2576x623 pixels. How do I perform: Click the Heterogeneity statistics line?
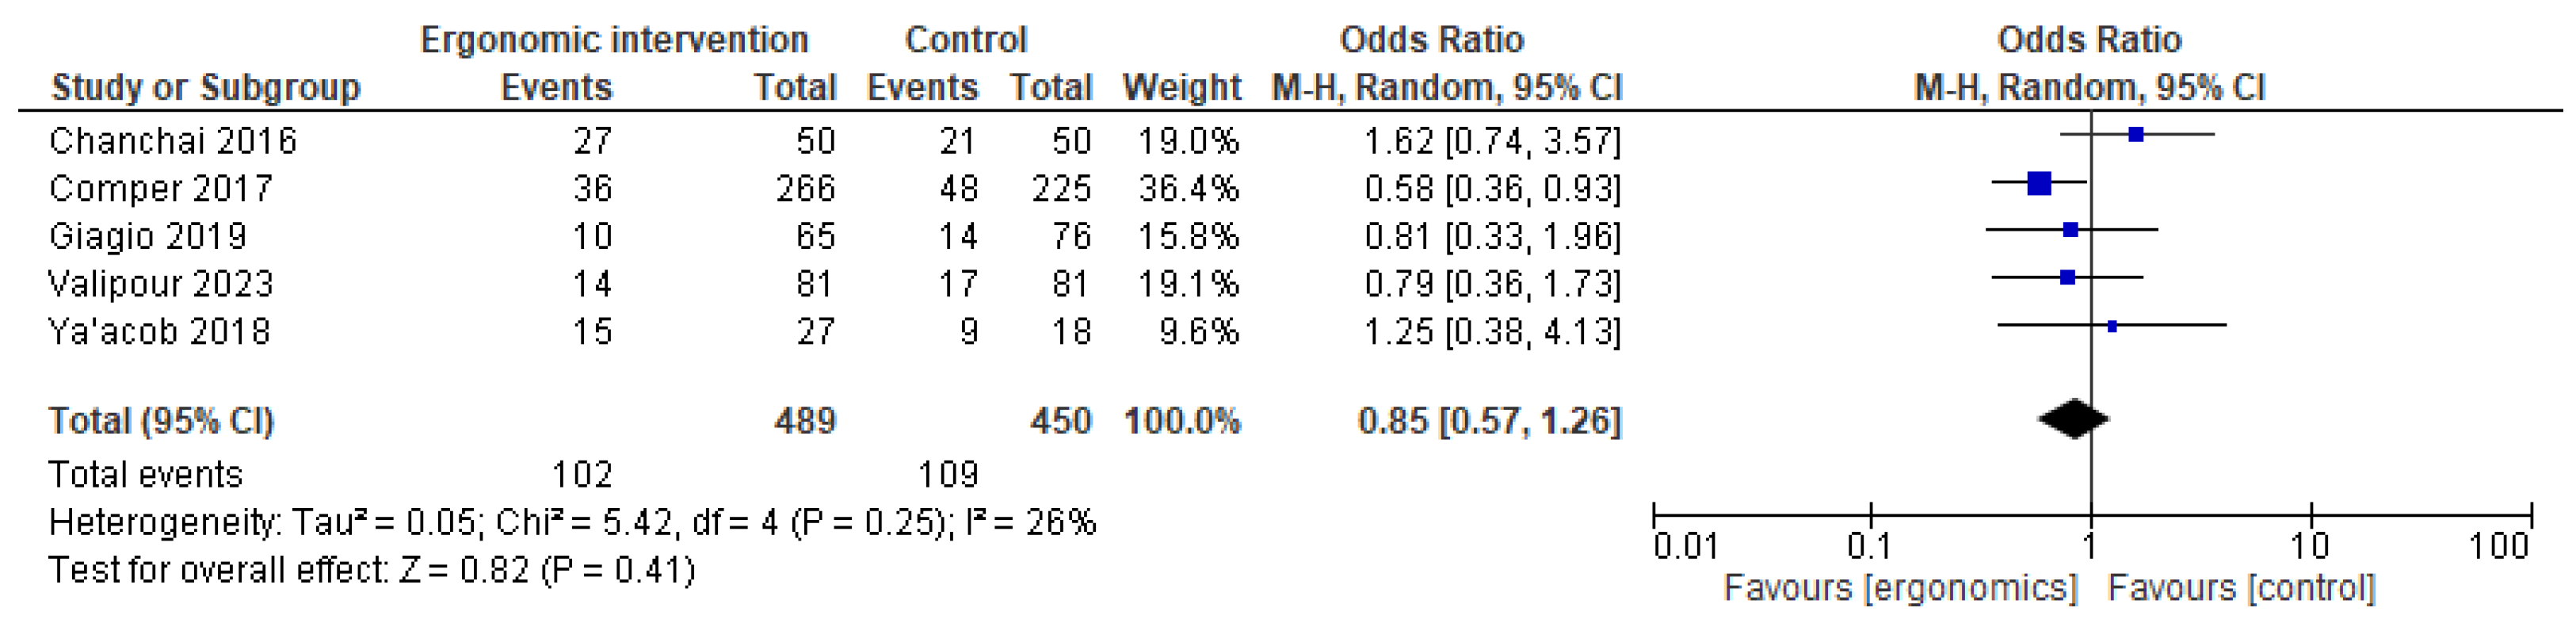click(x=572, y=523)
